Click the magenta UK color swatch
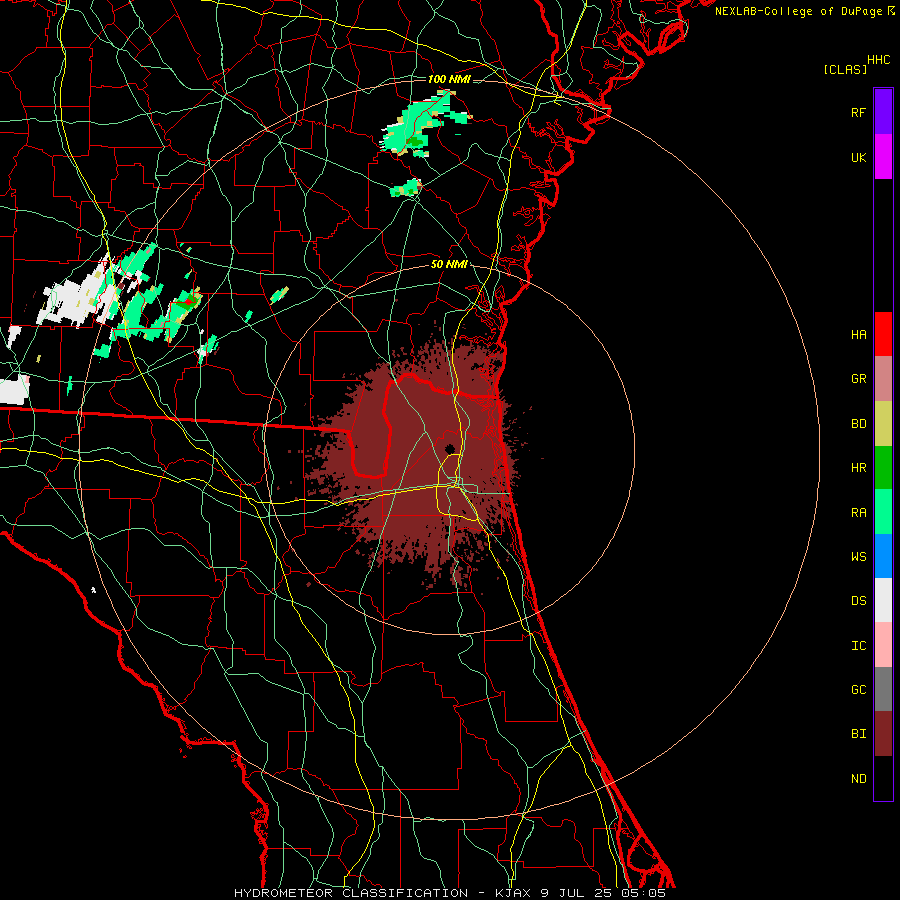The height and width of the screenshot is (900, 900). (x=883, y=157)
